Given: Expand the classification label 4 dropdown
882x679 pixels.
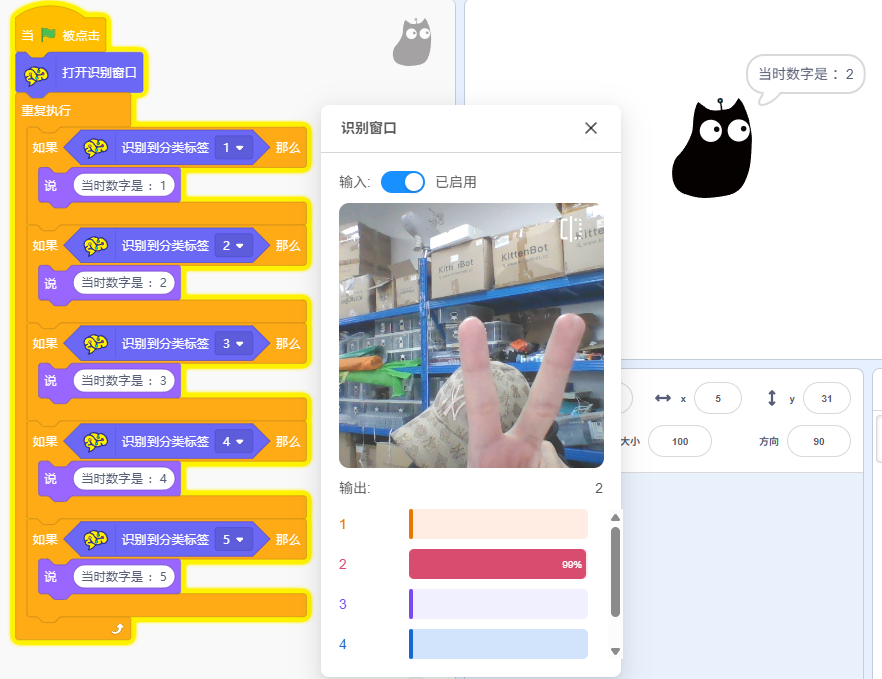Looking at the screenshot, I should [x=233, y=442].
